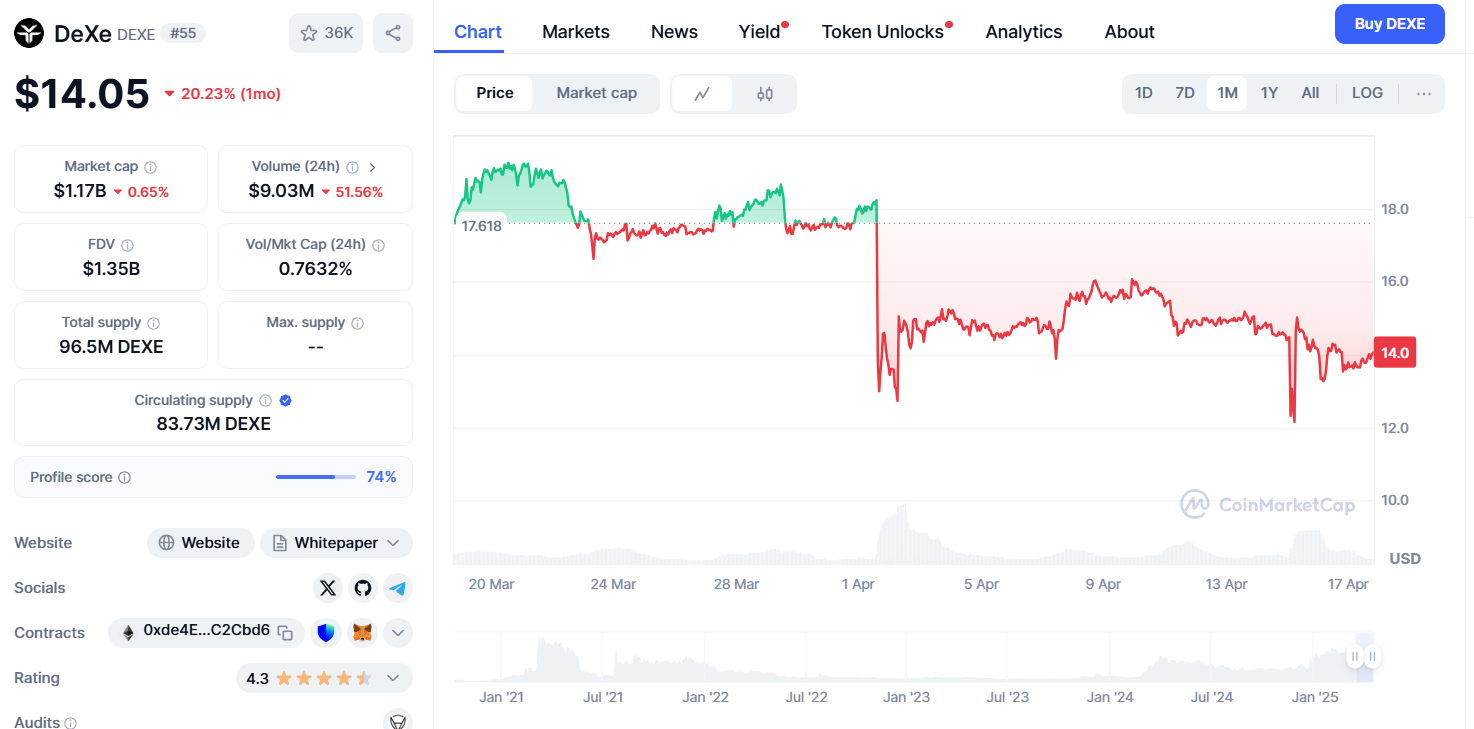Switch to the Markets tab
This screenshot has width=1474, height=729.
576,32
